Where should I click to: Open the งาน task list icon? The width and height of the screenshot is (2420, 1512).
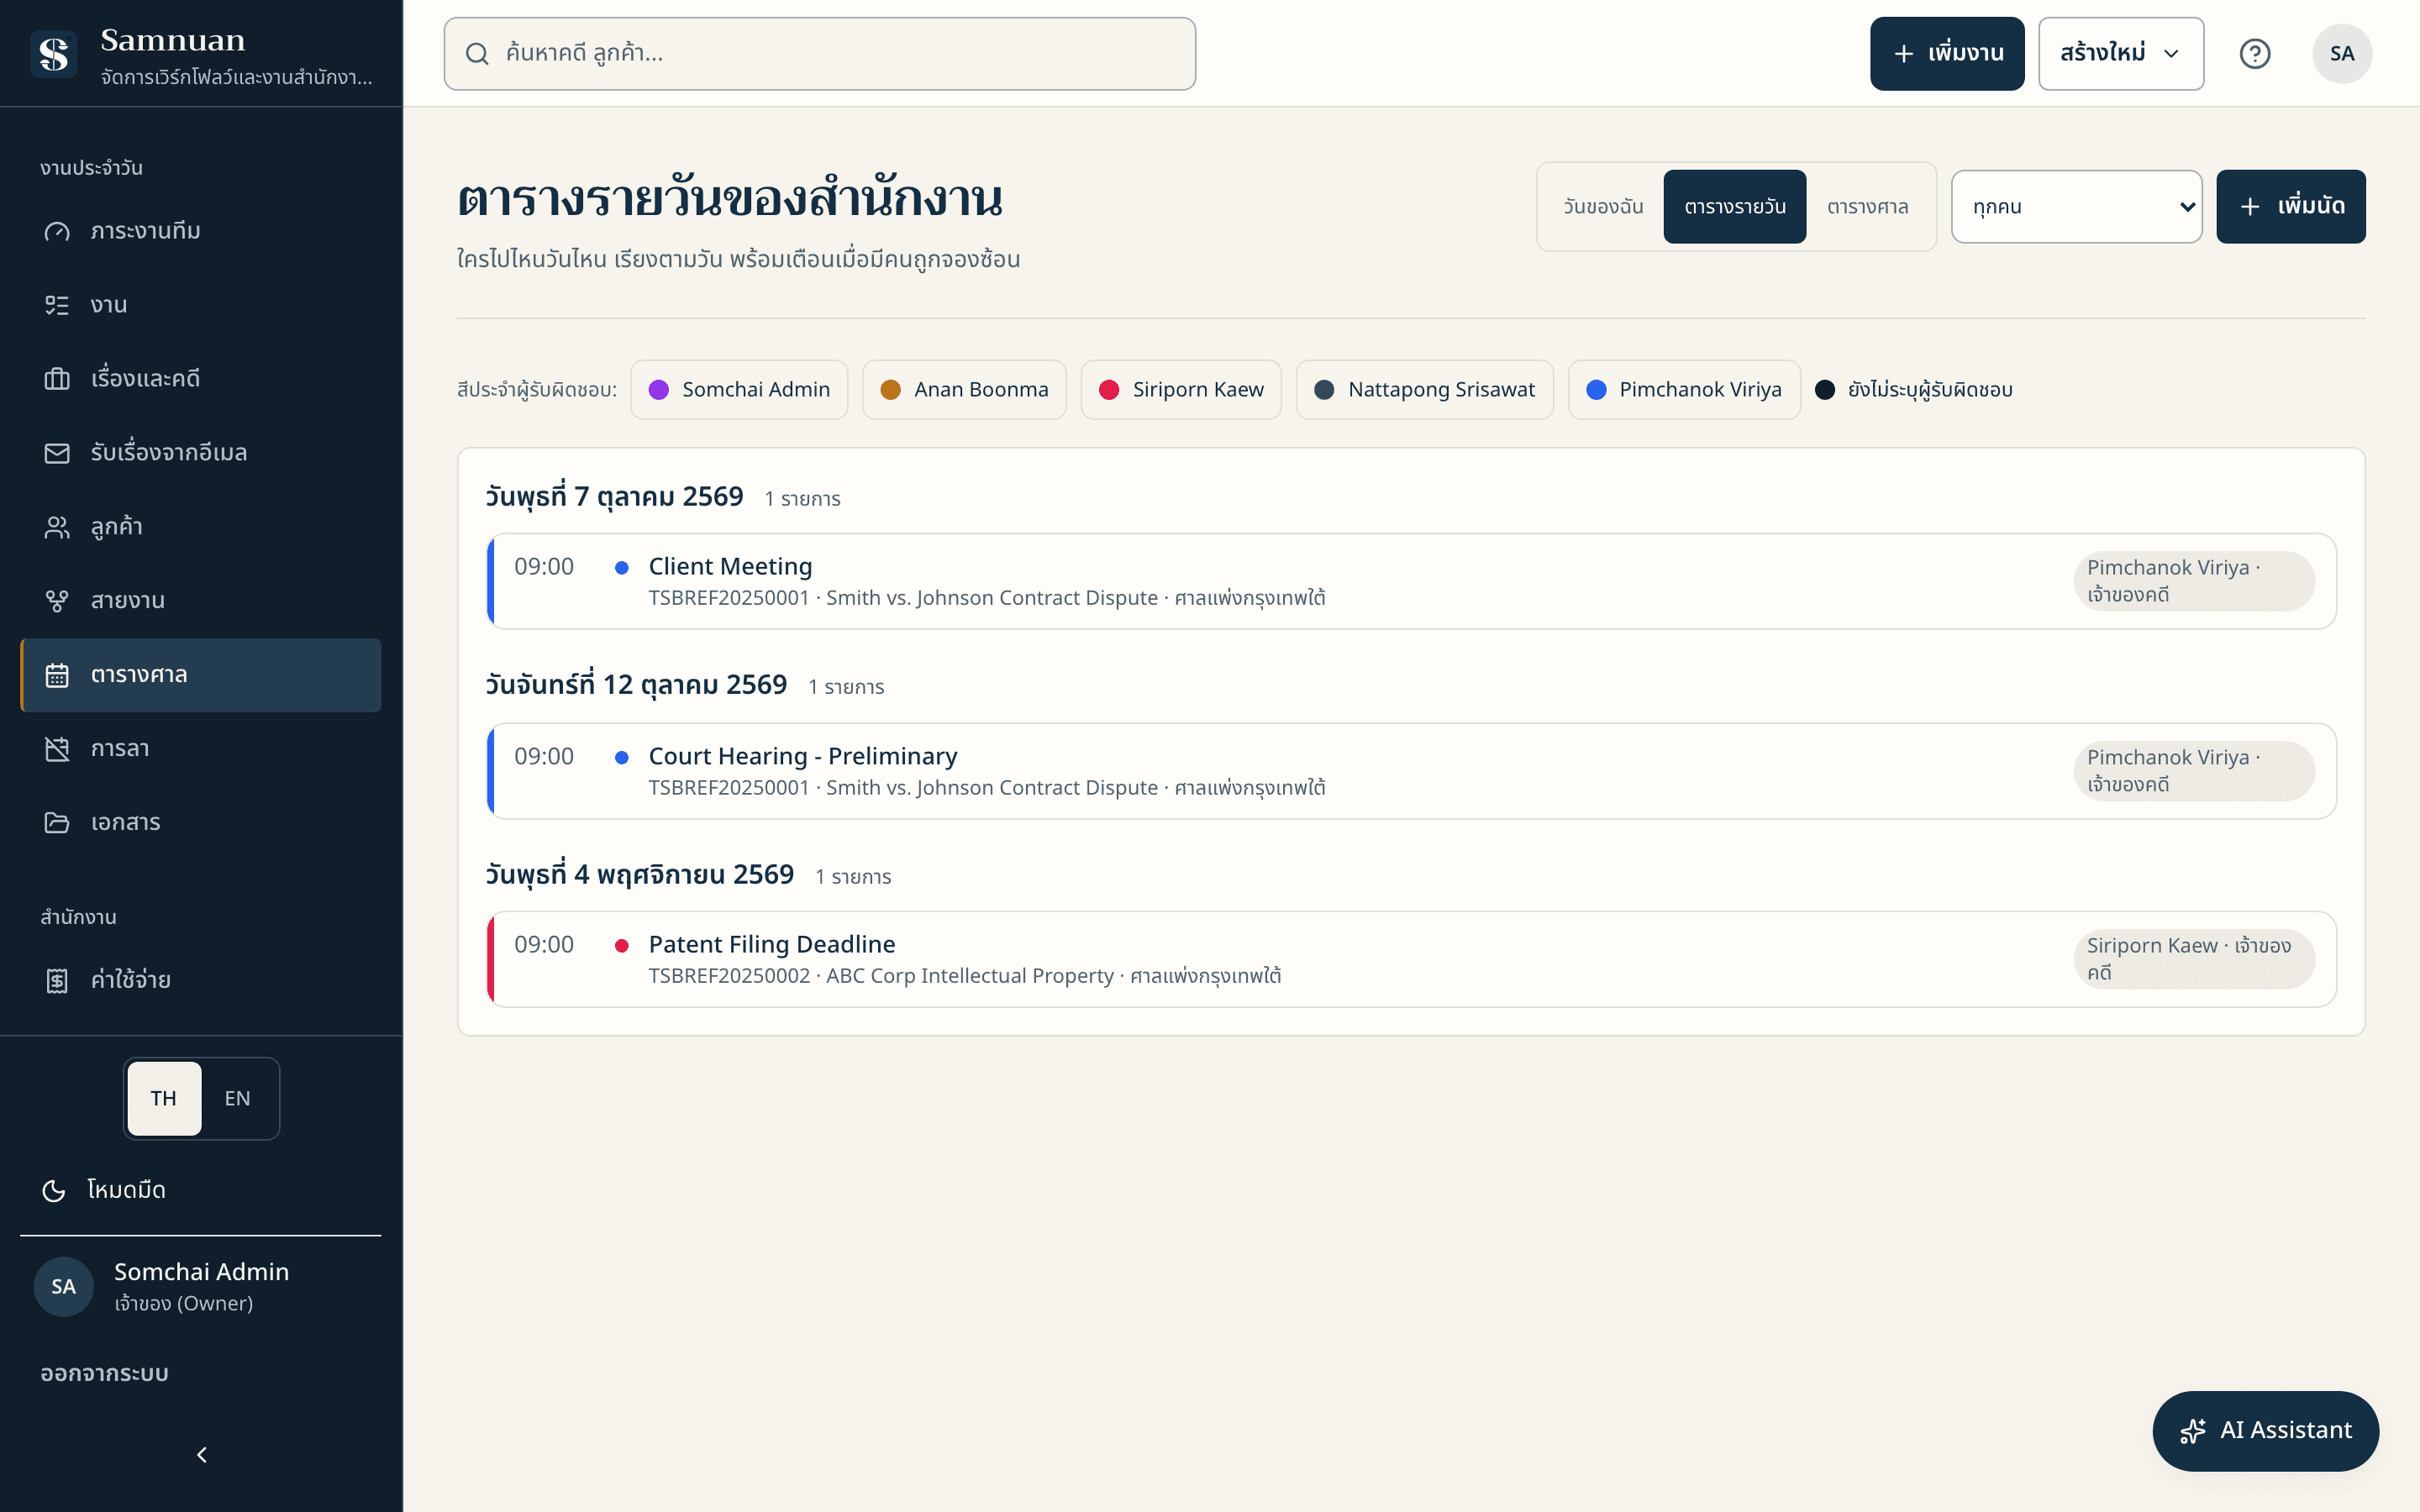point(57,305)
